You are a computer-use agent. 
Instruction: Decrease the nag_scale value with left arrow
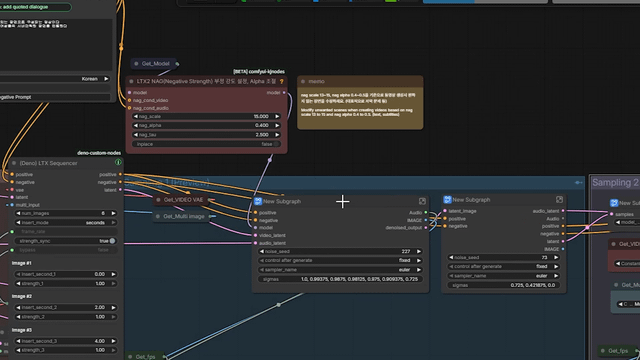pos(136,116)
